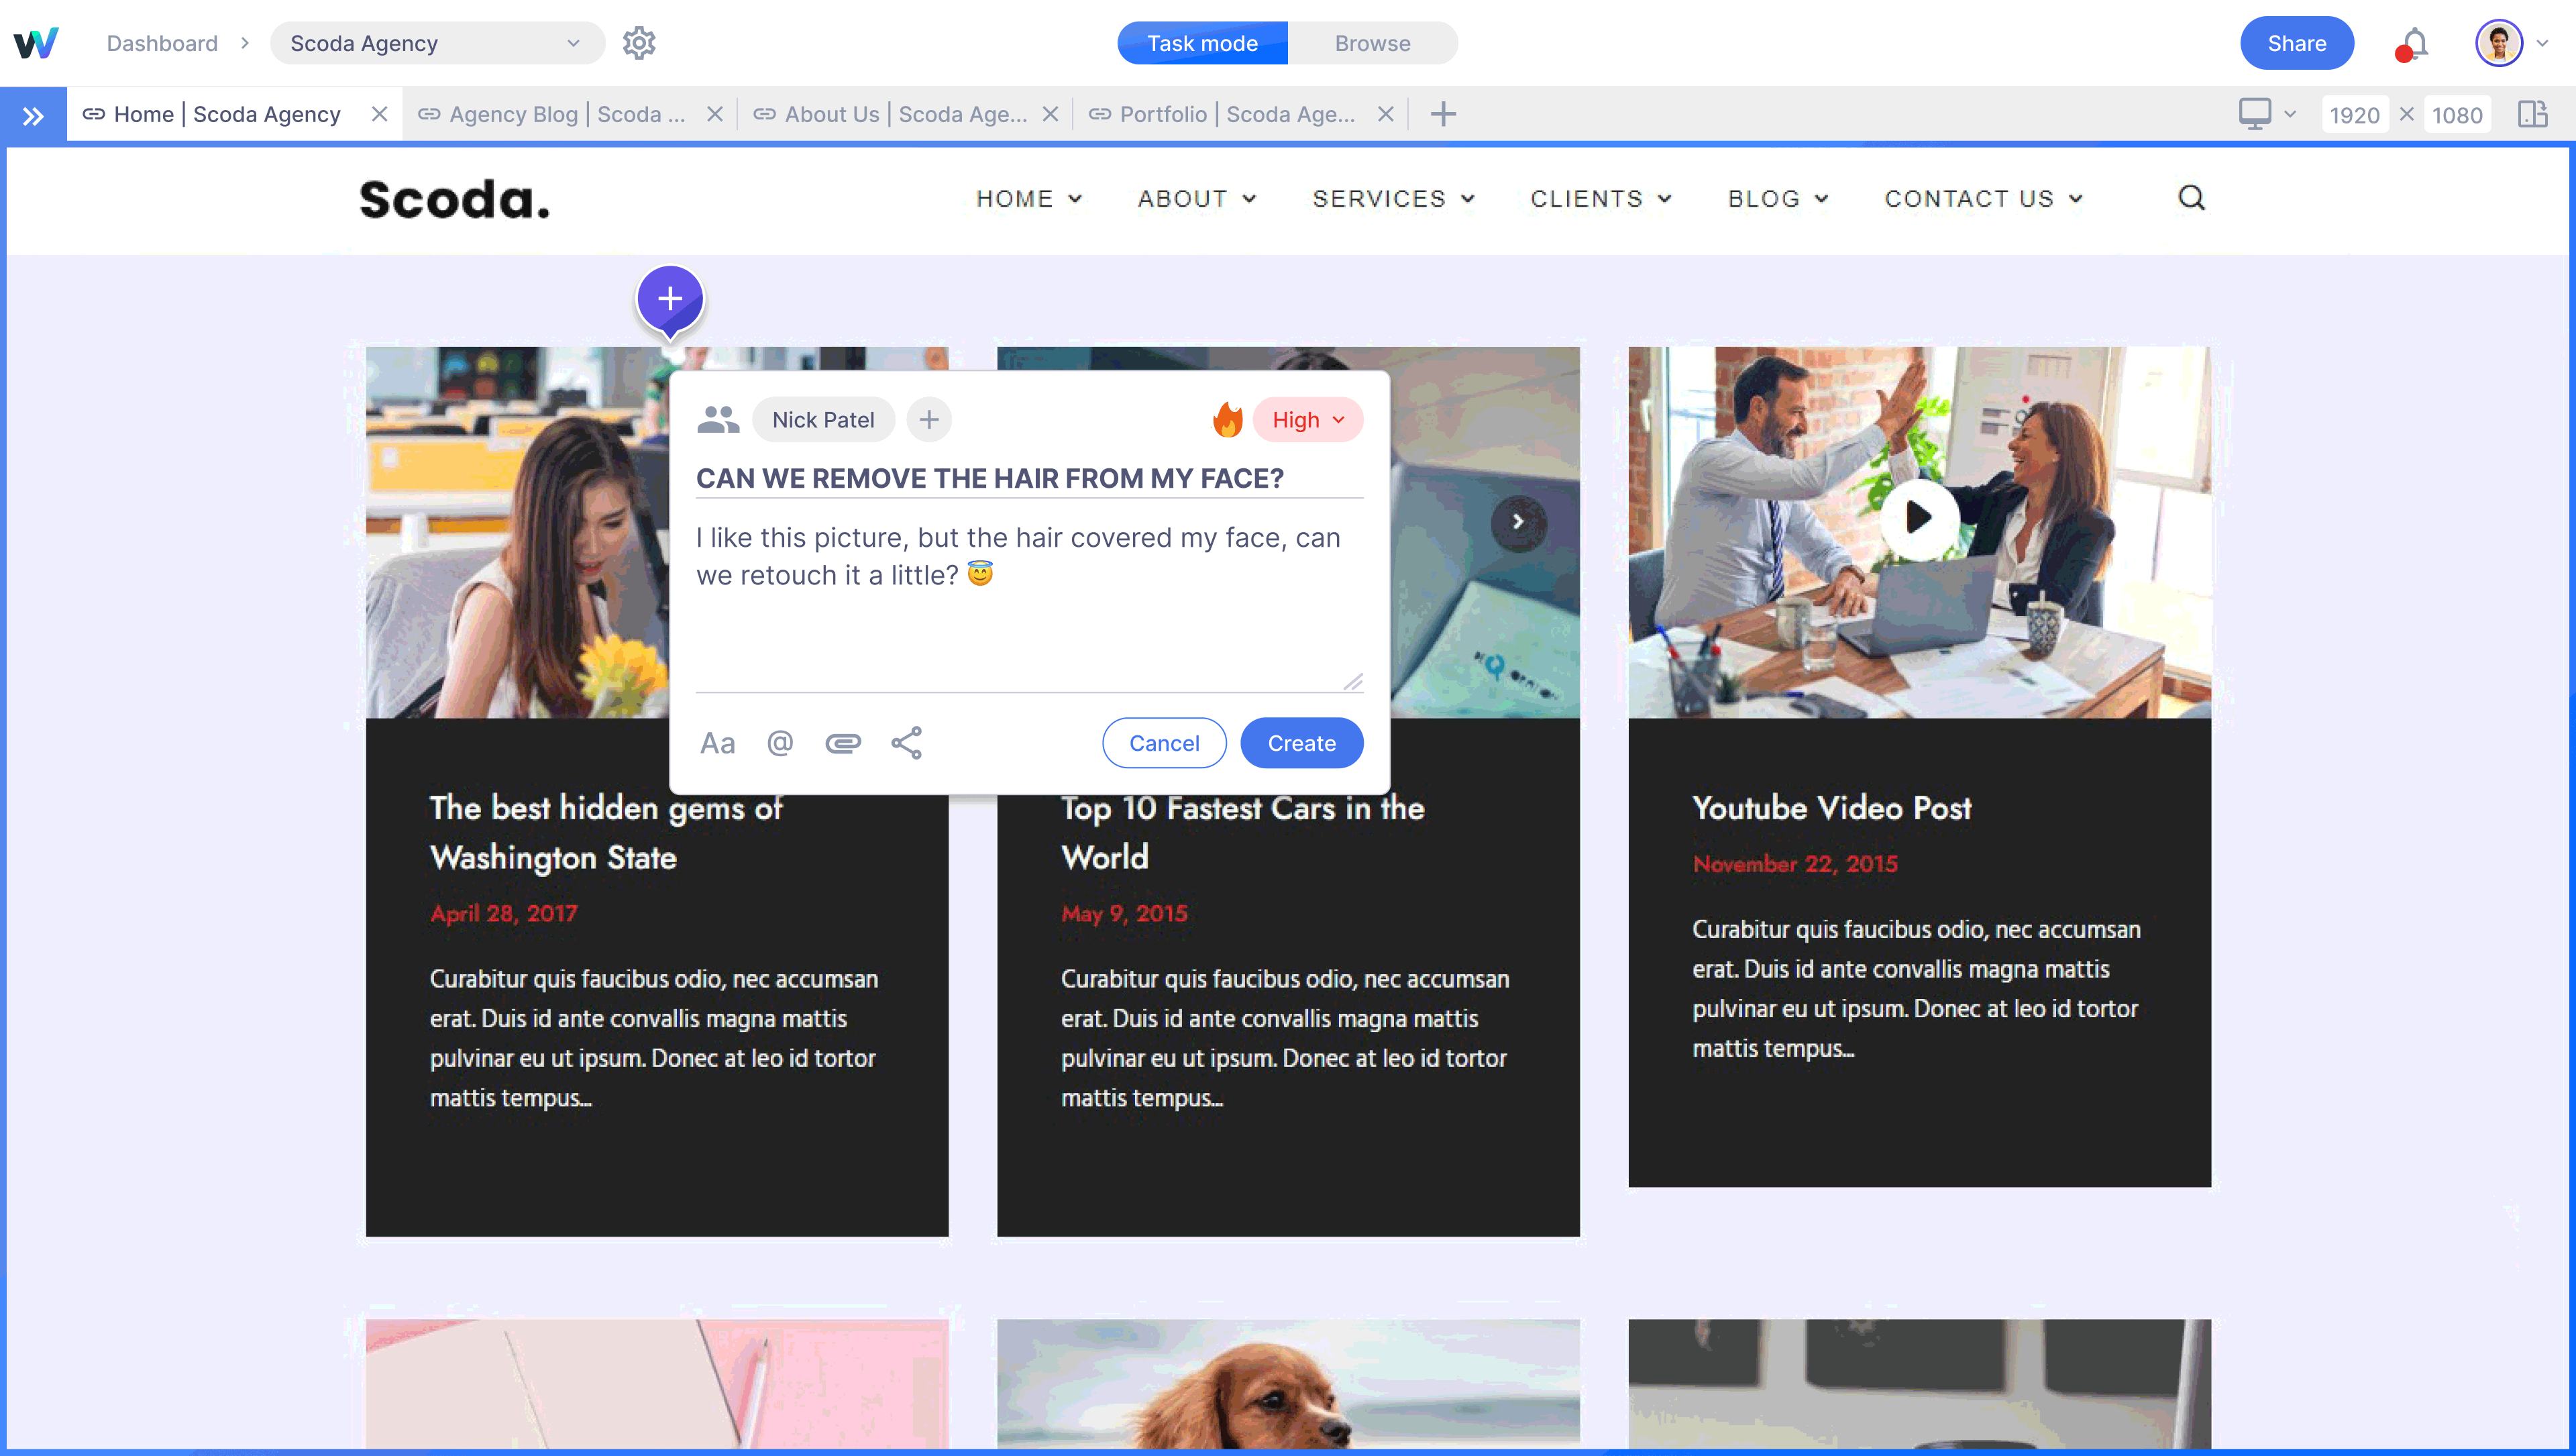Toggle the side panel layout icon
The height and width of the screenshot is (1456, 2576).
pos(2533,114)
